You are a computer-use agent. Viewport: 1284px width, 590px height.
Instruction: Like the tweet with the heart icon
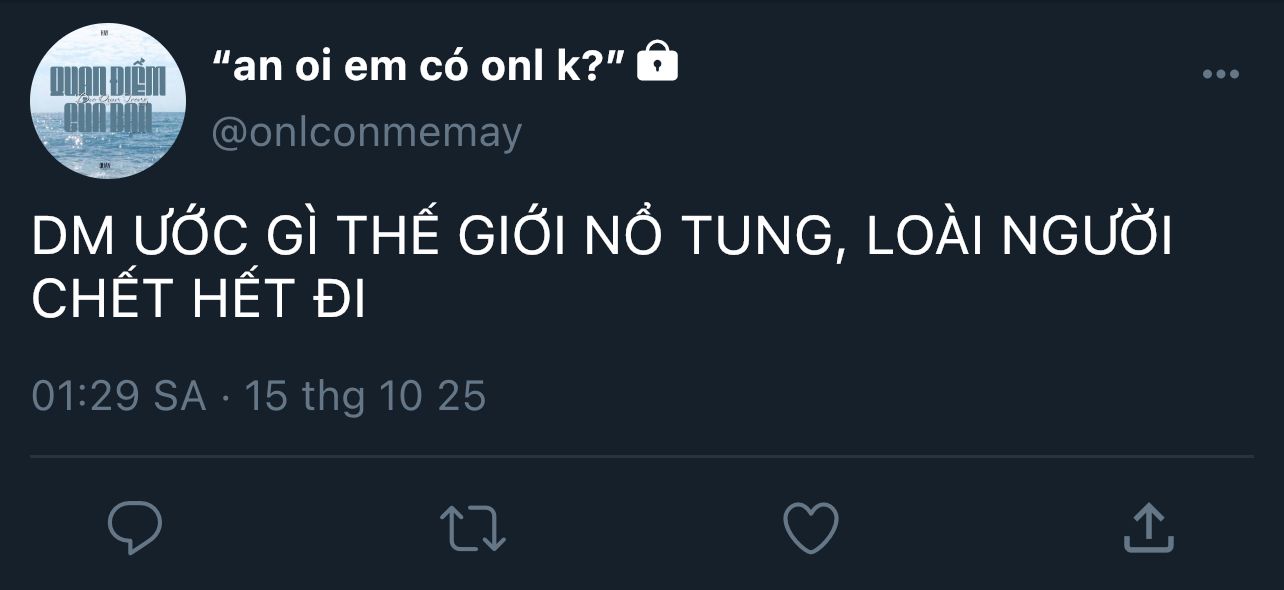(810, 527)
